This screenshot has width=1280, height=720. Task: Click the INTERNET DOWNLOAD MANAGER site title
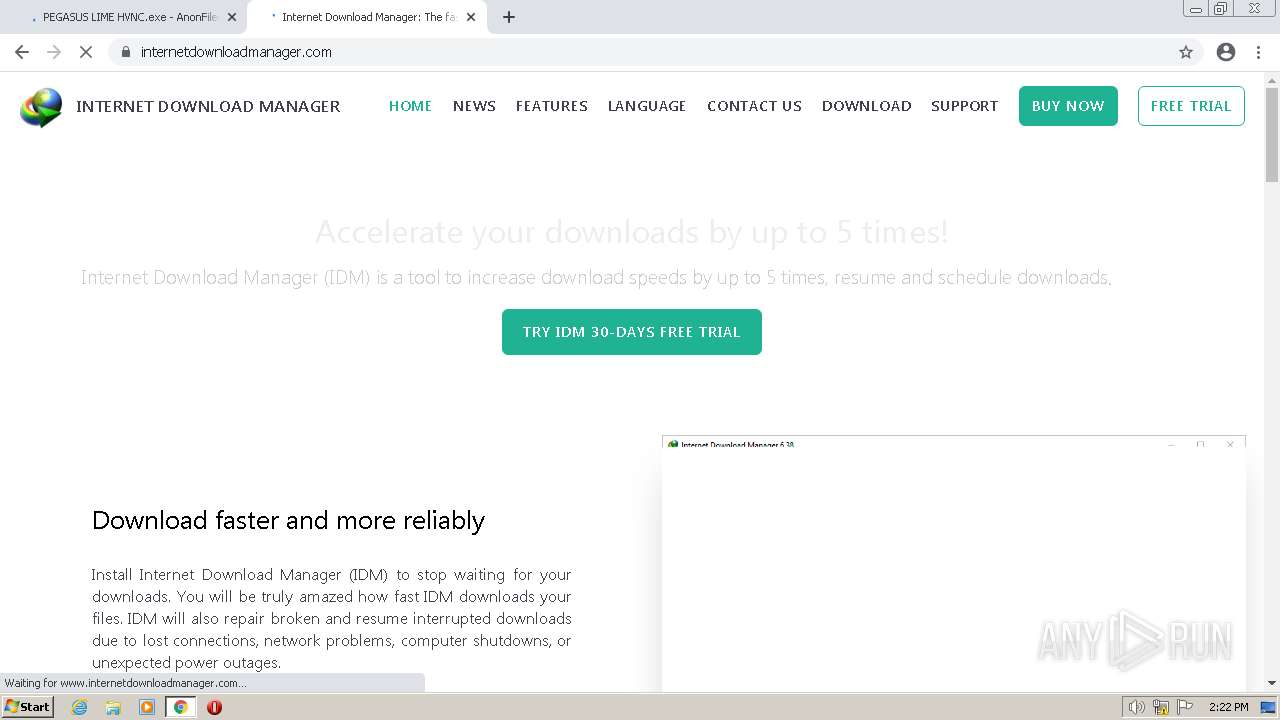208,106
